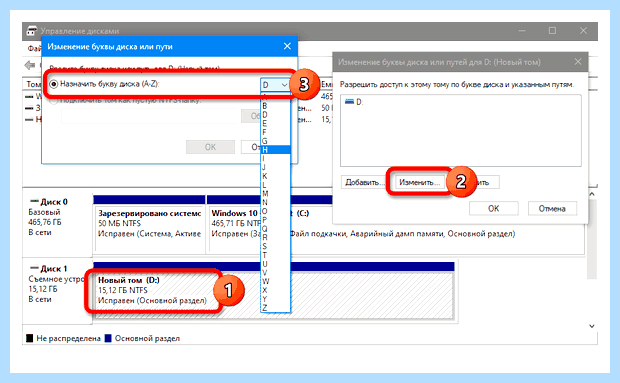Click the 'Отмена' button
Viewport: 620px width, 383px height.
coord(552,208)
